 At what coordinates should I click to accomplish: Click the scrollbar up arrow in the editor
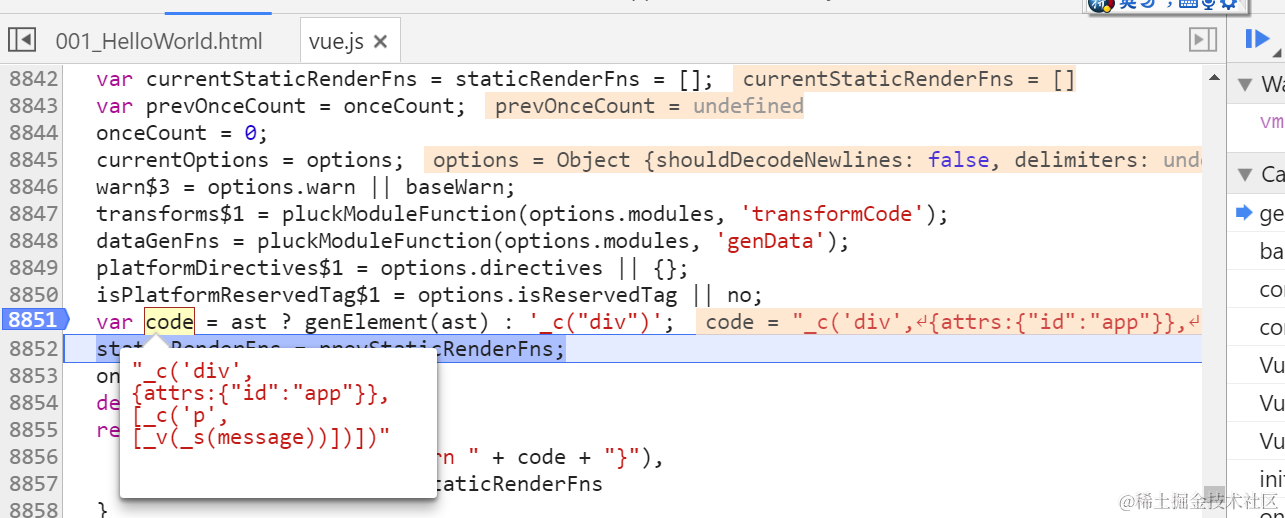[1214, 76]
